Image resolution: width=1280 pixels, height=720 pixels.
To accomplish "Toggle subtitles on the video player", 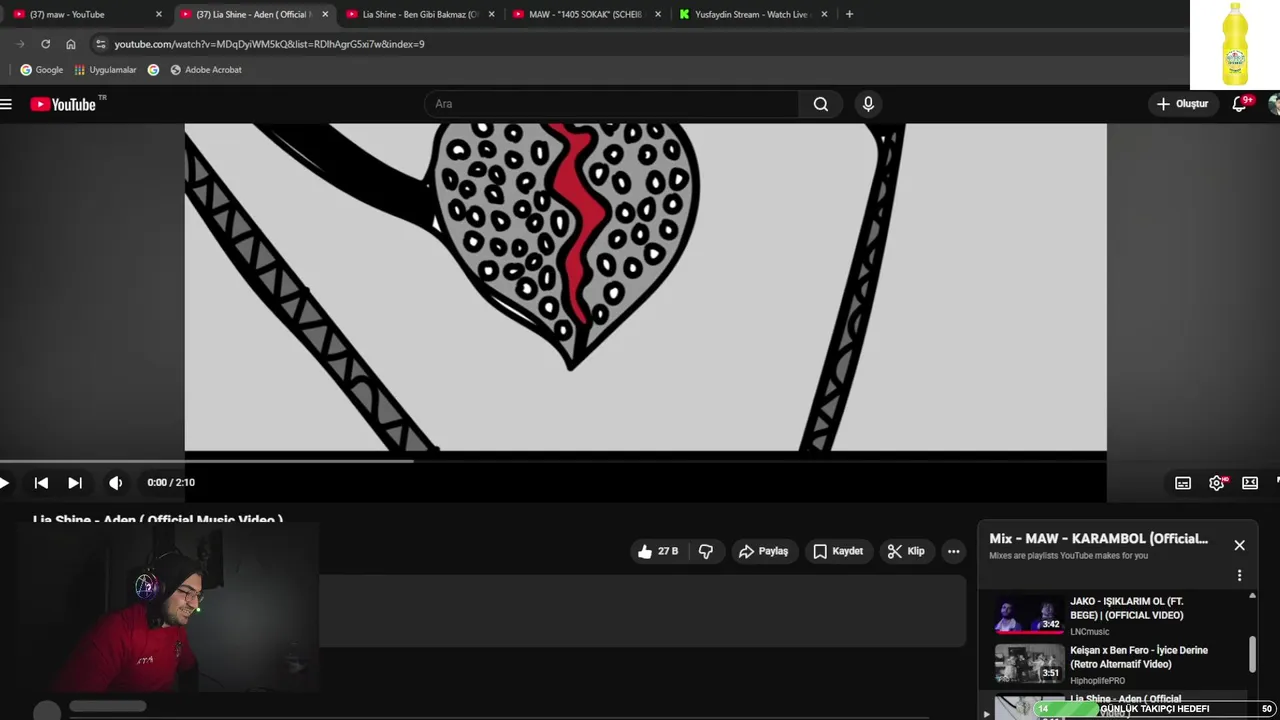I will point(1183,483).
